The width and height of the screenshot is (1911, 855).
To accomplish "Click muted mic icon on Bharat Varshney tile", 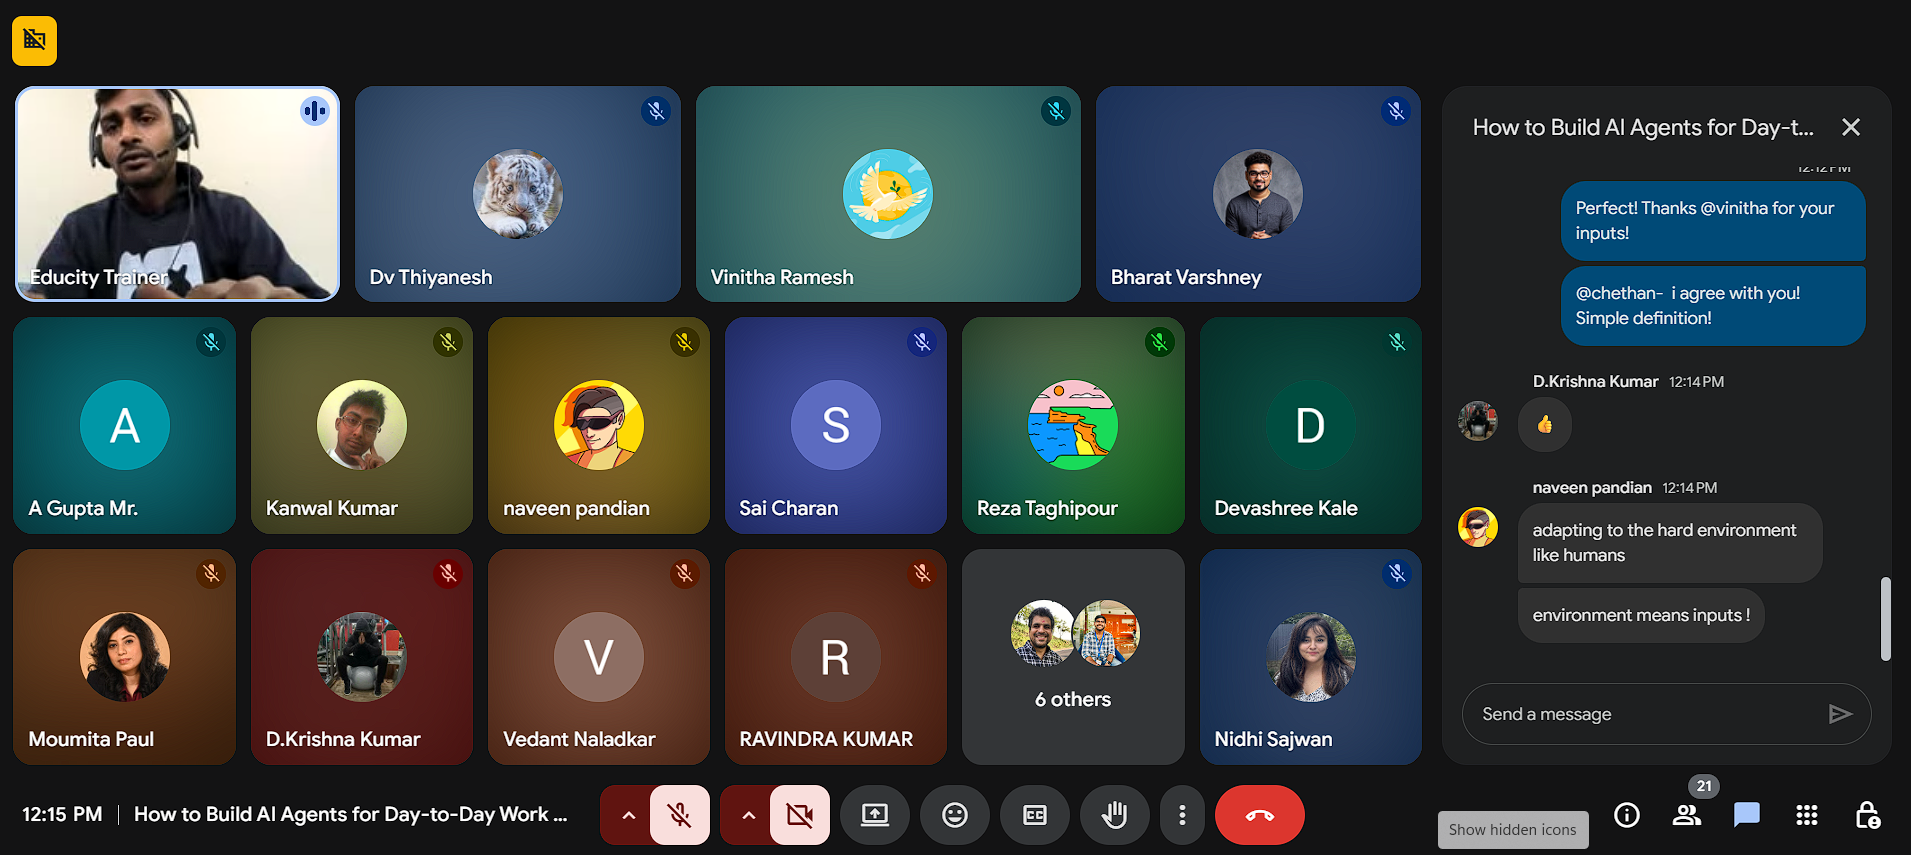I will click(x=1396, y=111).
